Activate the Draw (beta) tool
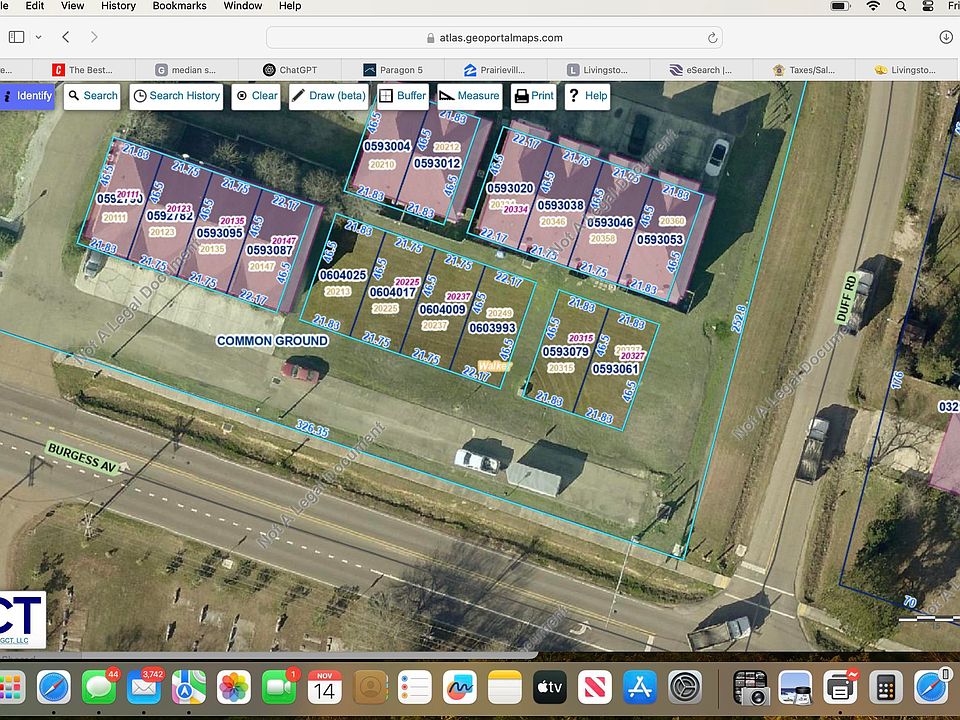The height and width of the screenshot is (720, 960). tap(328, 96)
